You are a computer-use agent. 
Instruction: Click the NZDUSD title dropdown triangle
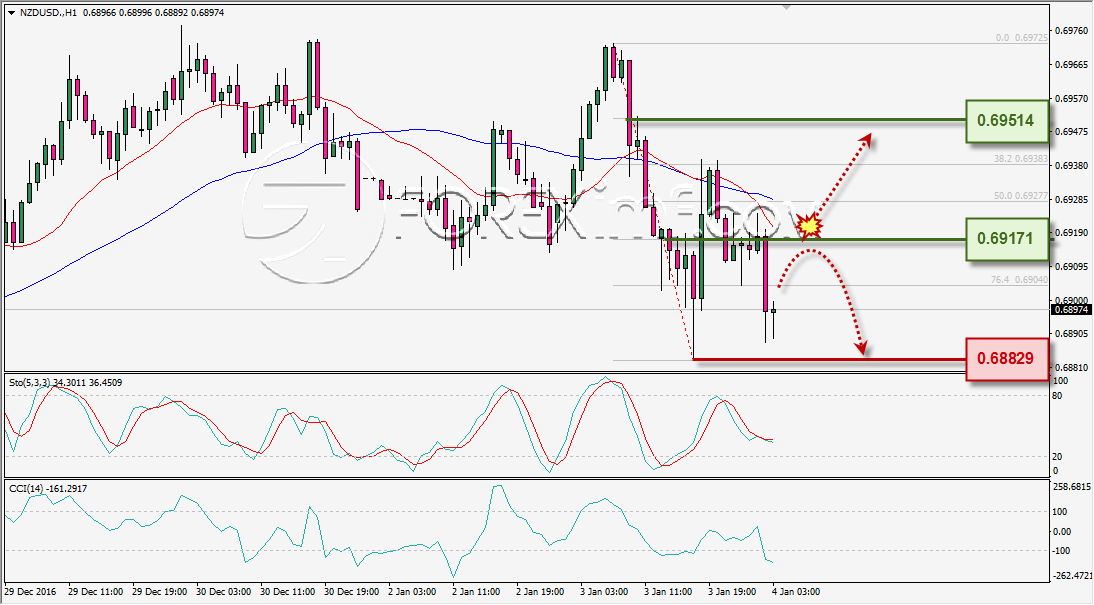[x=11, y=13]
